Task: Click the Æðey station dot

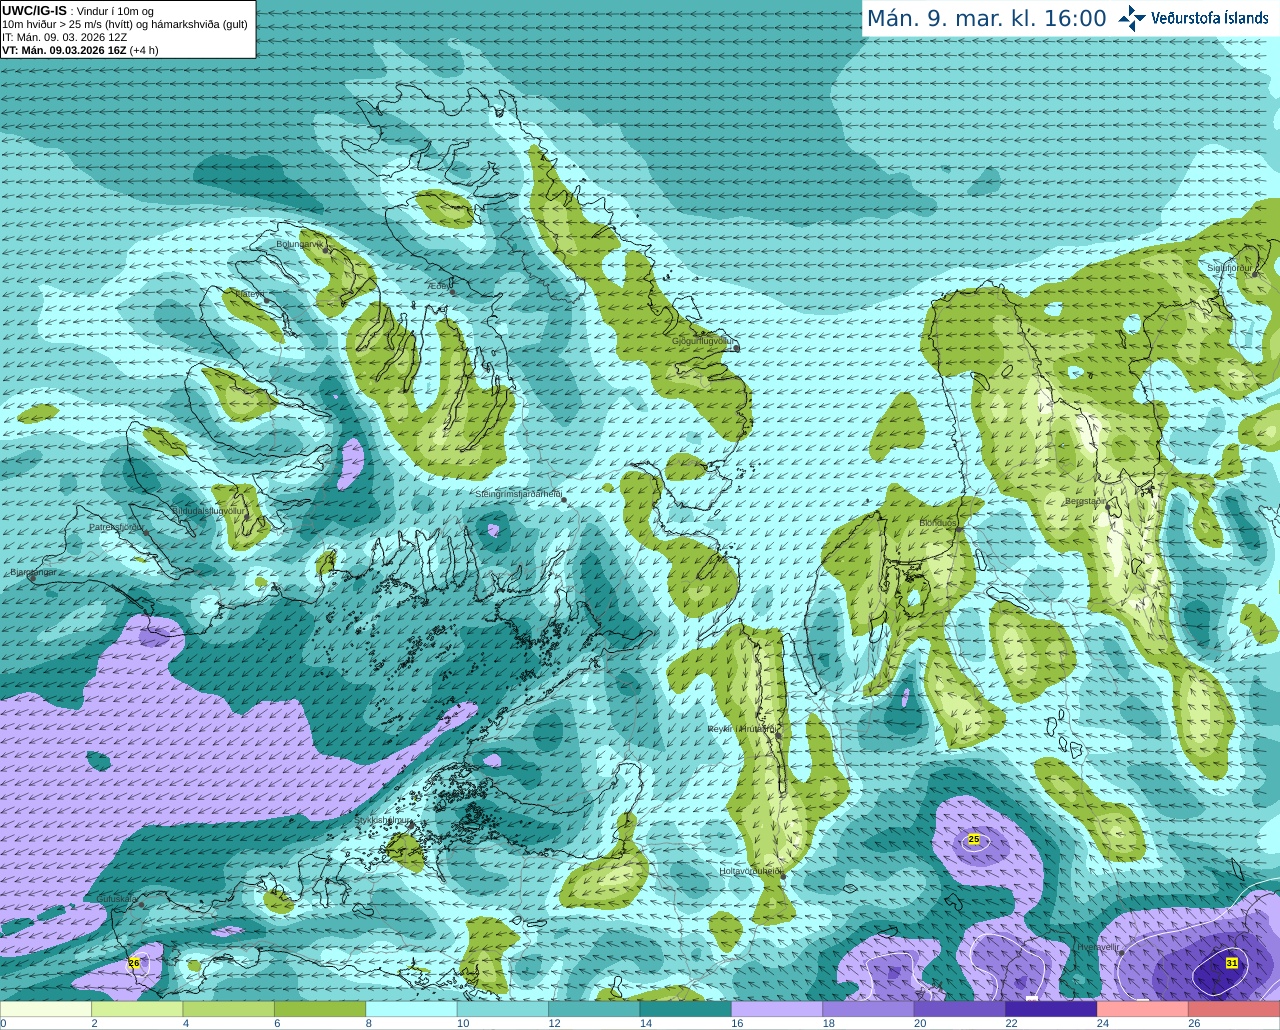Action: pyautogui.click(x=451, y=291)
